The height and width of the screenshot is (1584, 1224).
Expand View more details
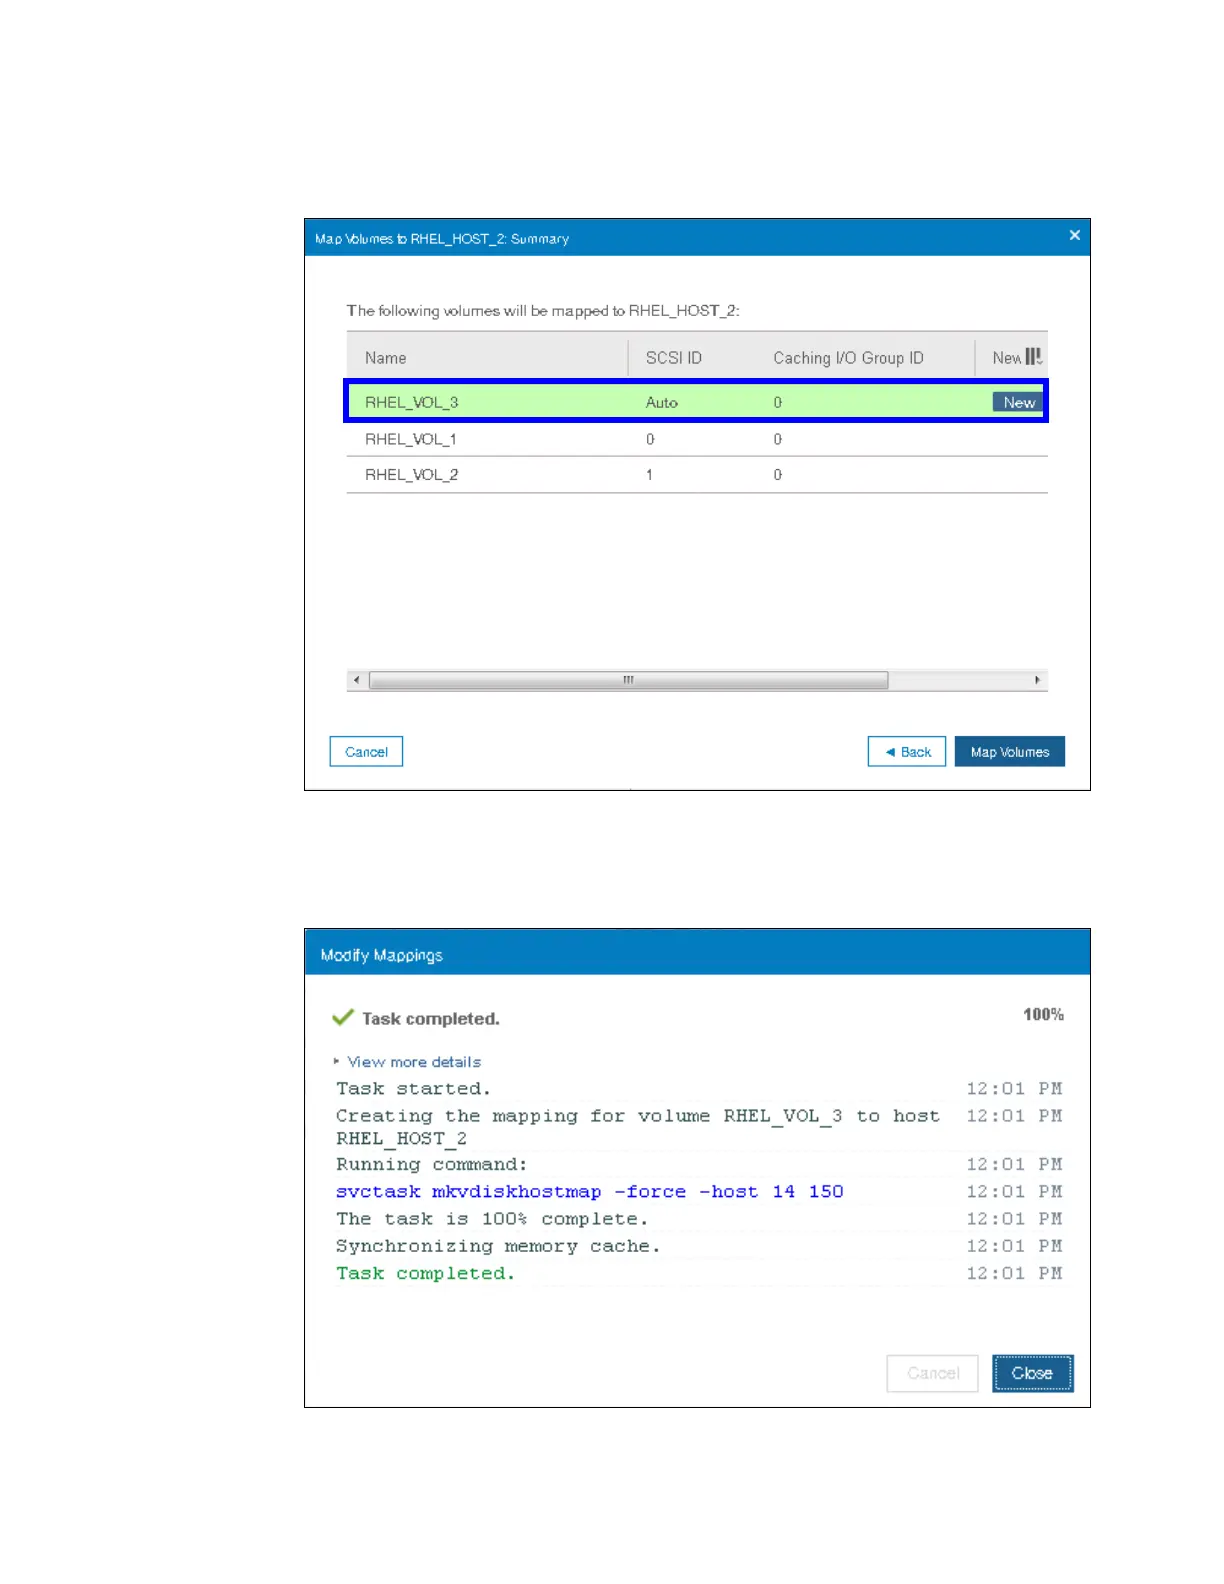point(414,1062)
